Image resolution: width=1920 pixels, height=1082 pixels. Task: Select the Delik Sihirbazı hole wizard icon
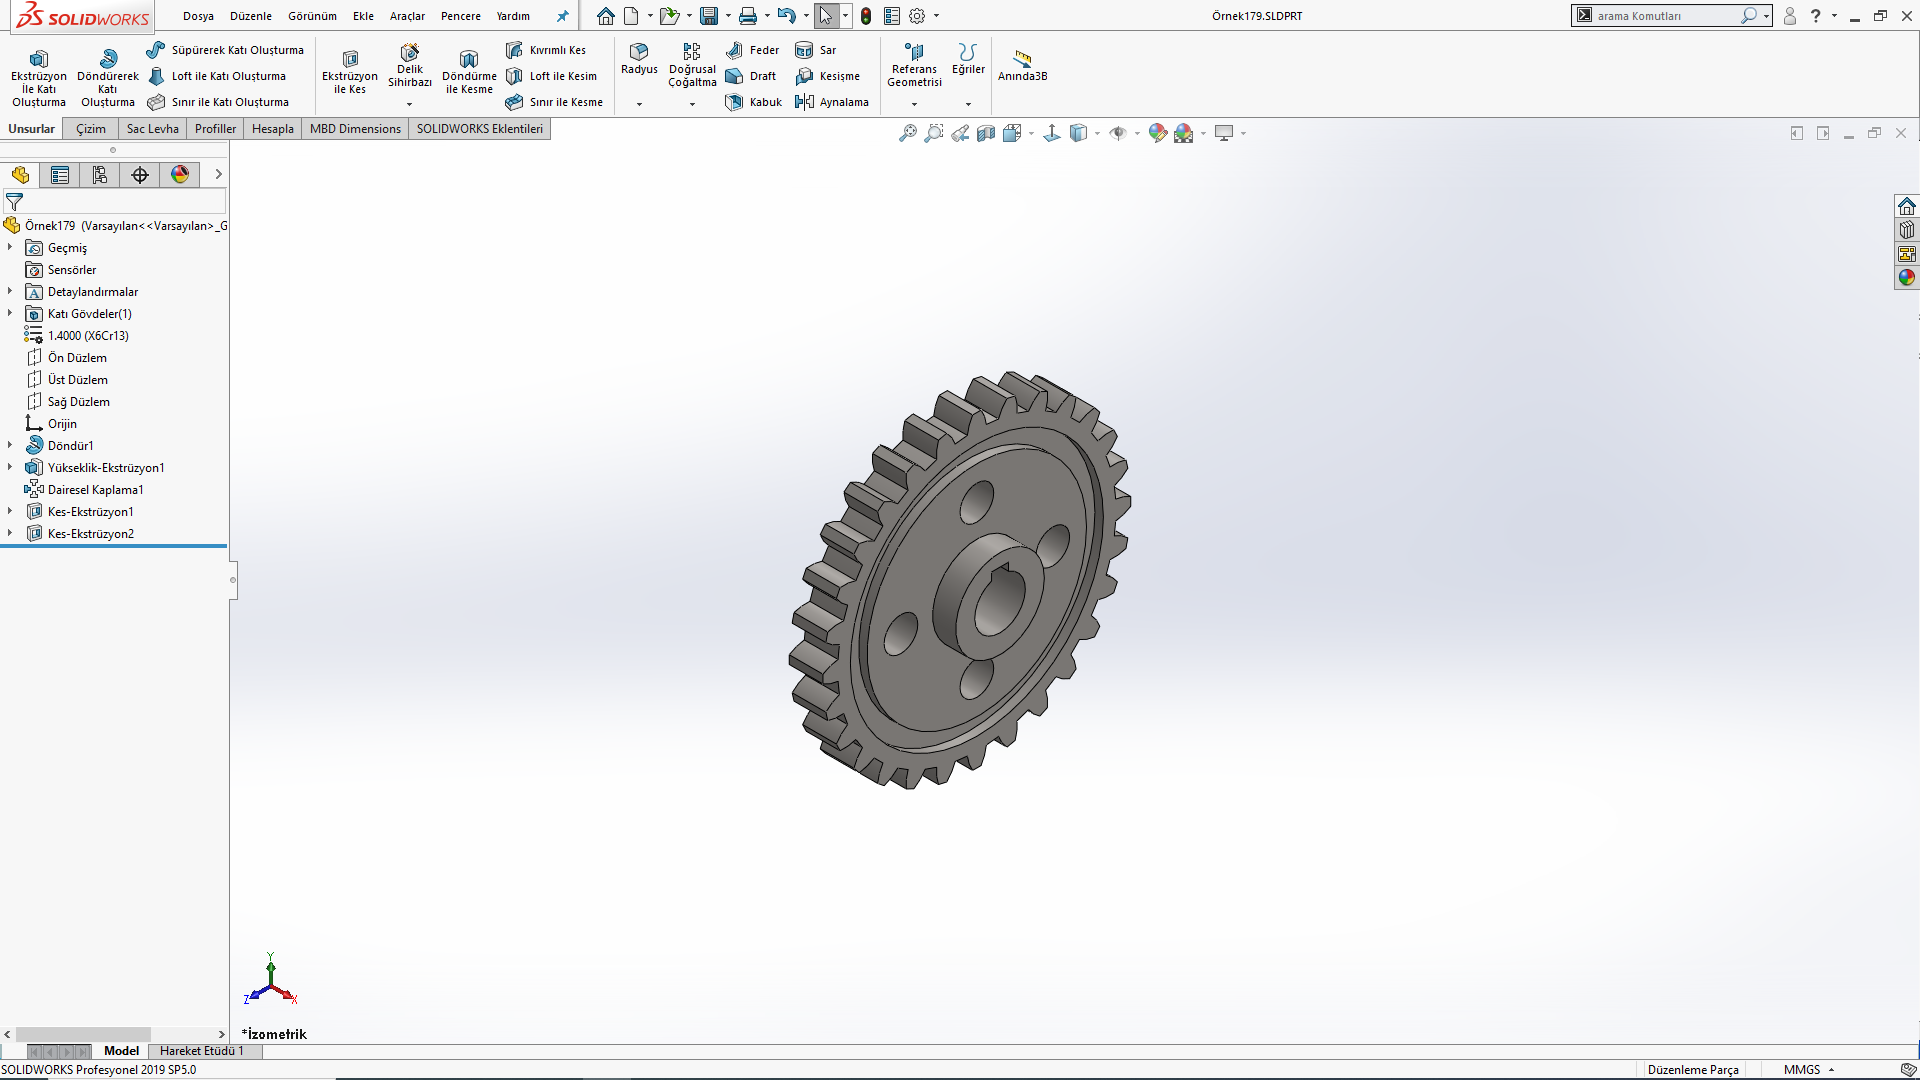tap(410, 52)
